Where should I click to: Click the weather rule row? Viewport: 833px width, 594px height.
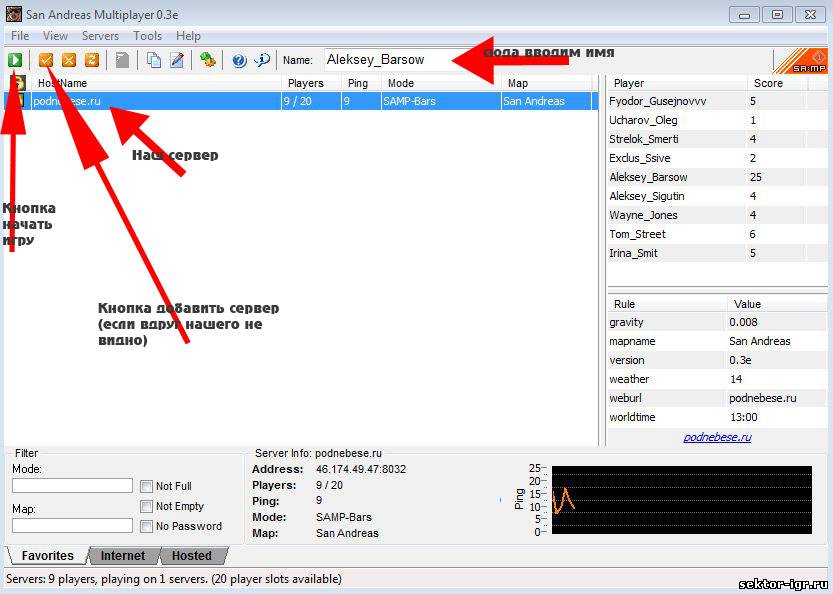click(x=717, y=379)
